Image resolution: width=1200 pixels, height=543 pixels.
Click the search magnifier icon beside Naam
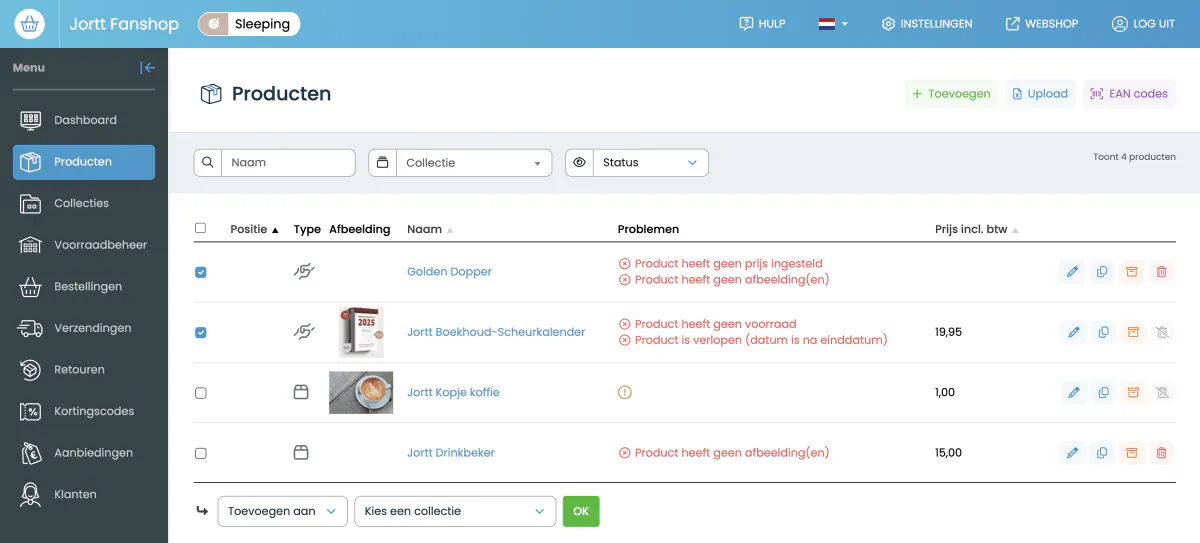[207, 162]
